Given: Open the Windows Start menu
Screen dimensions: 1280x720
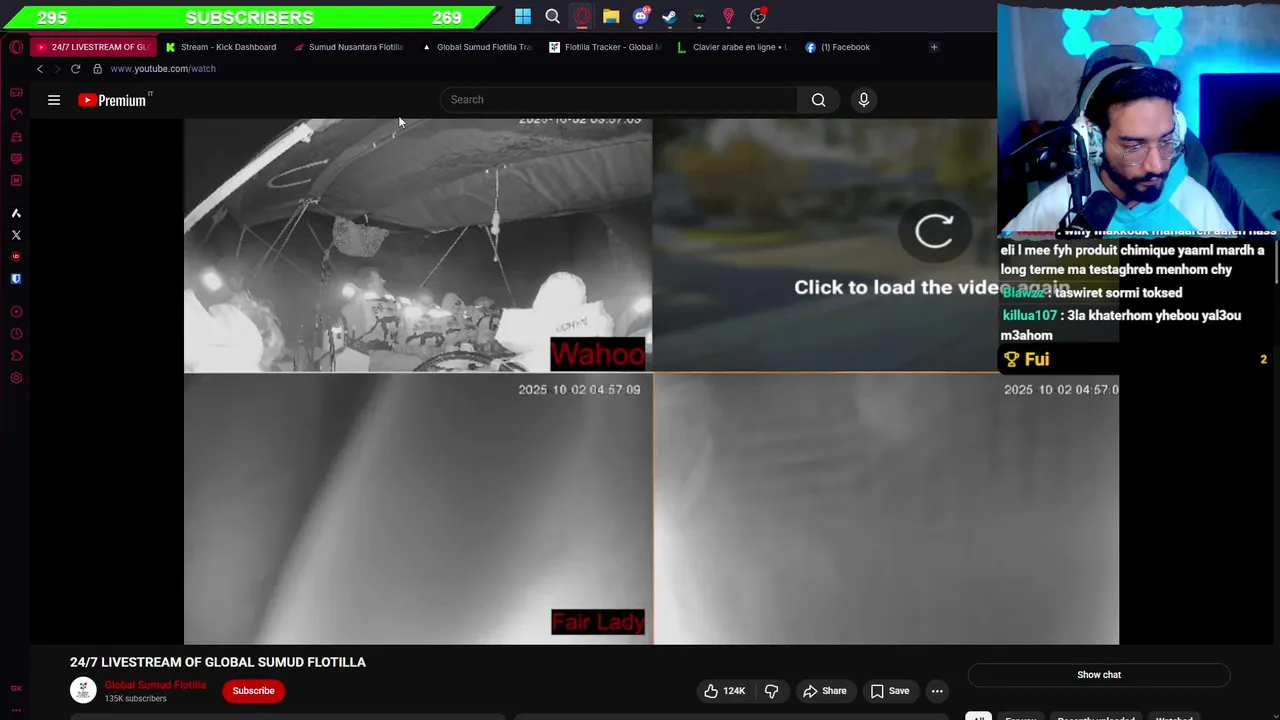Looking at the screenshot, I should (x=523, y=16).
